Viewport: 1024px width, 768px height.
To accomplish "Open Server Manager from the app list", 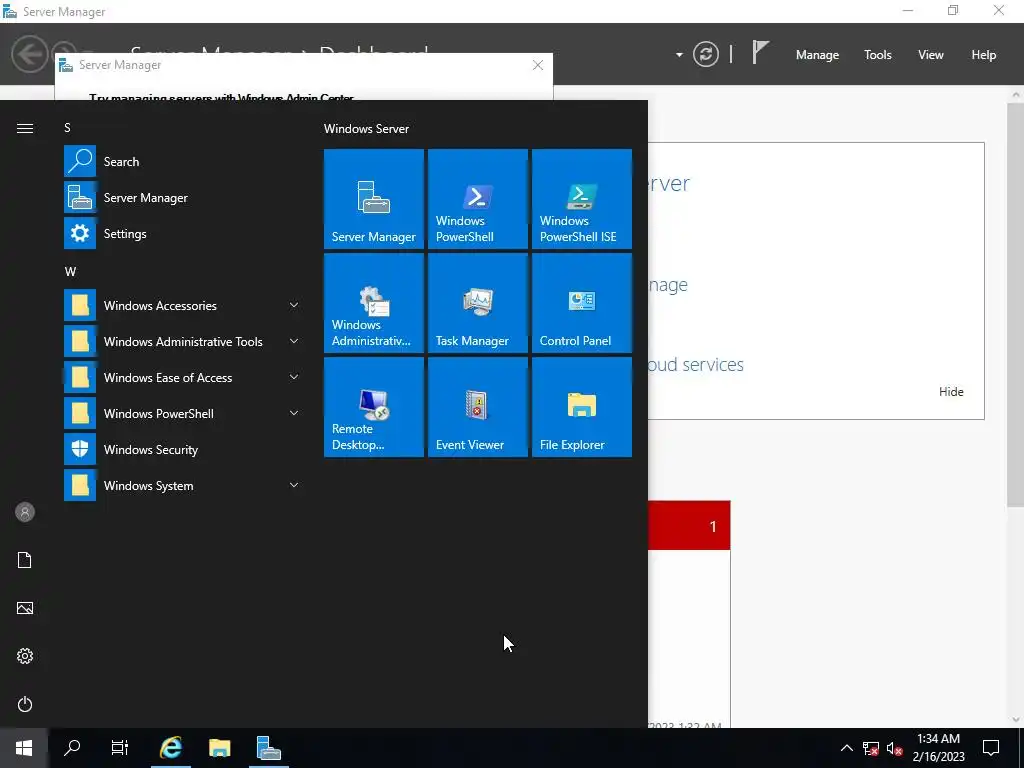I will coord(183,197).
